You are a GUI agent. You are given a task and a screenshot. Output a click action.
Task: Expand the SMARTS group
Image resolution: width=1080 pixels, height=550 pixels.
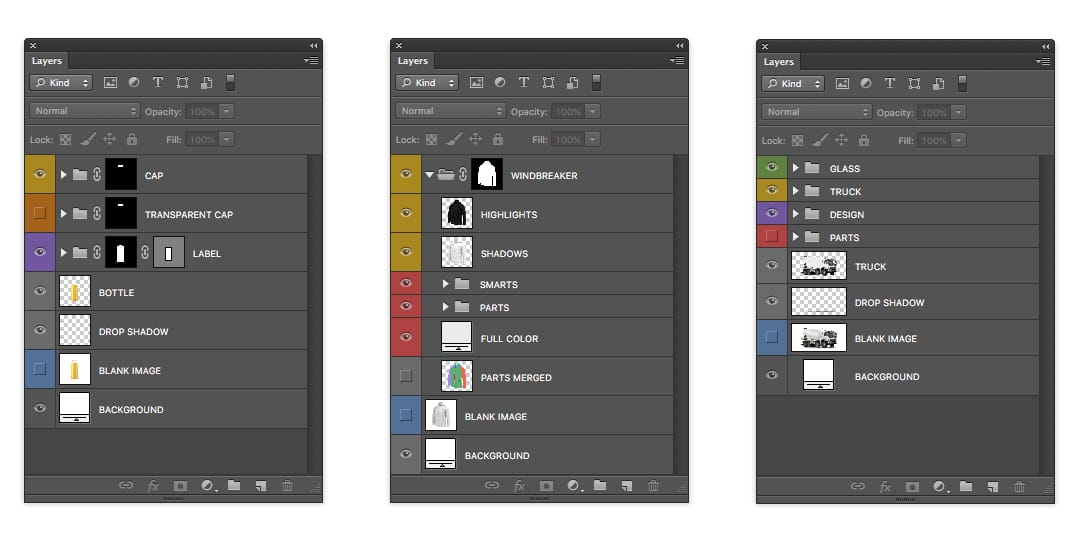coord(446,284)
